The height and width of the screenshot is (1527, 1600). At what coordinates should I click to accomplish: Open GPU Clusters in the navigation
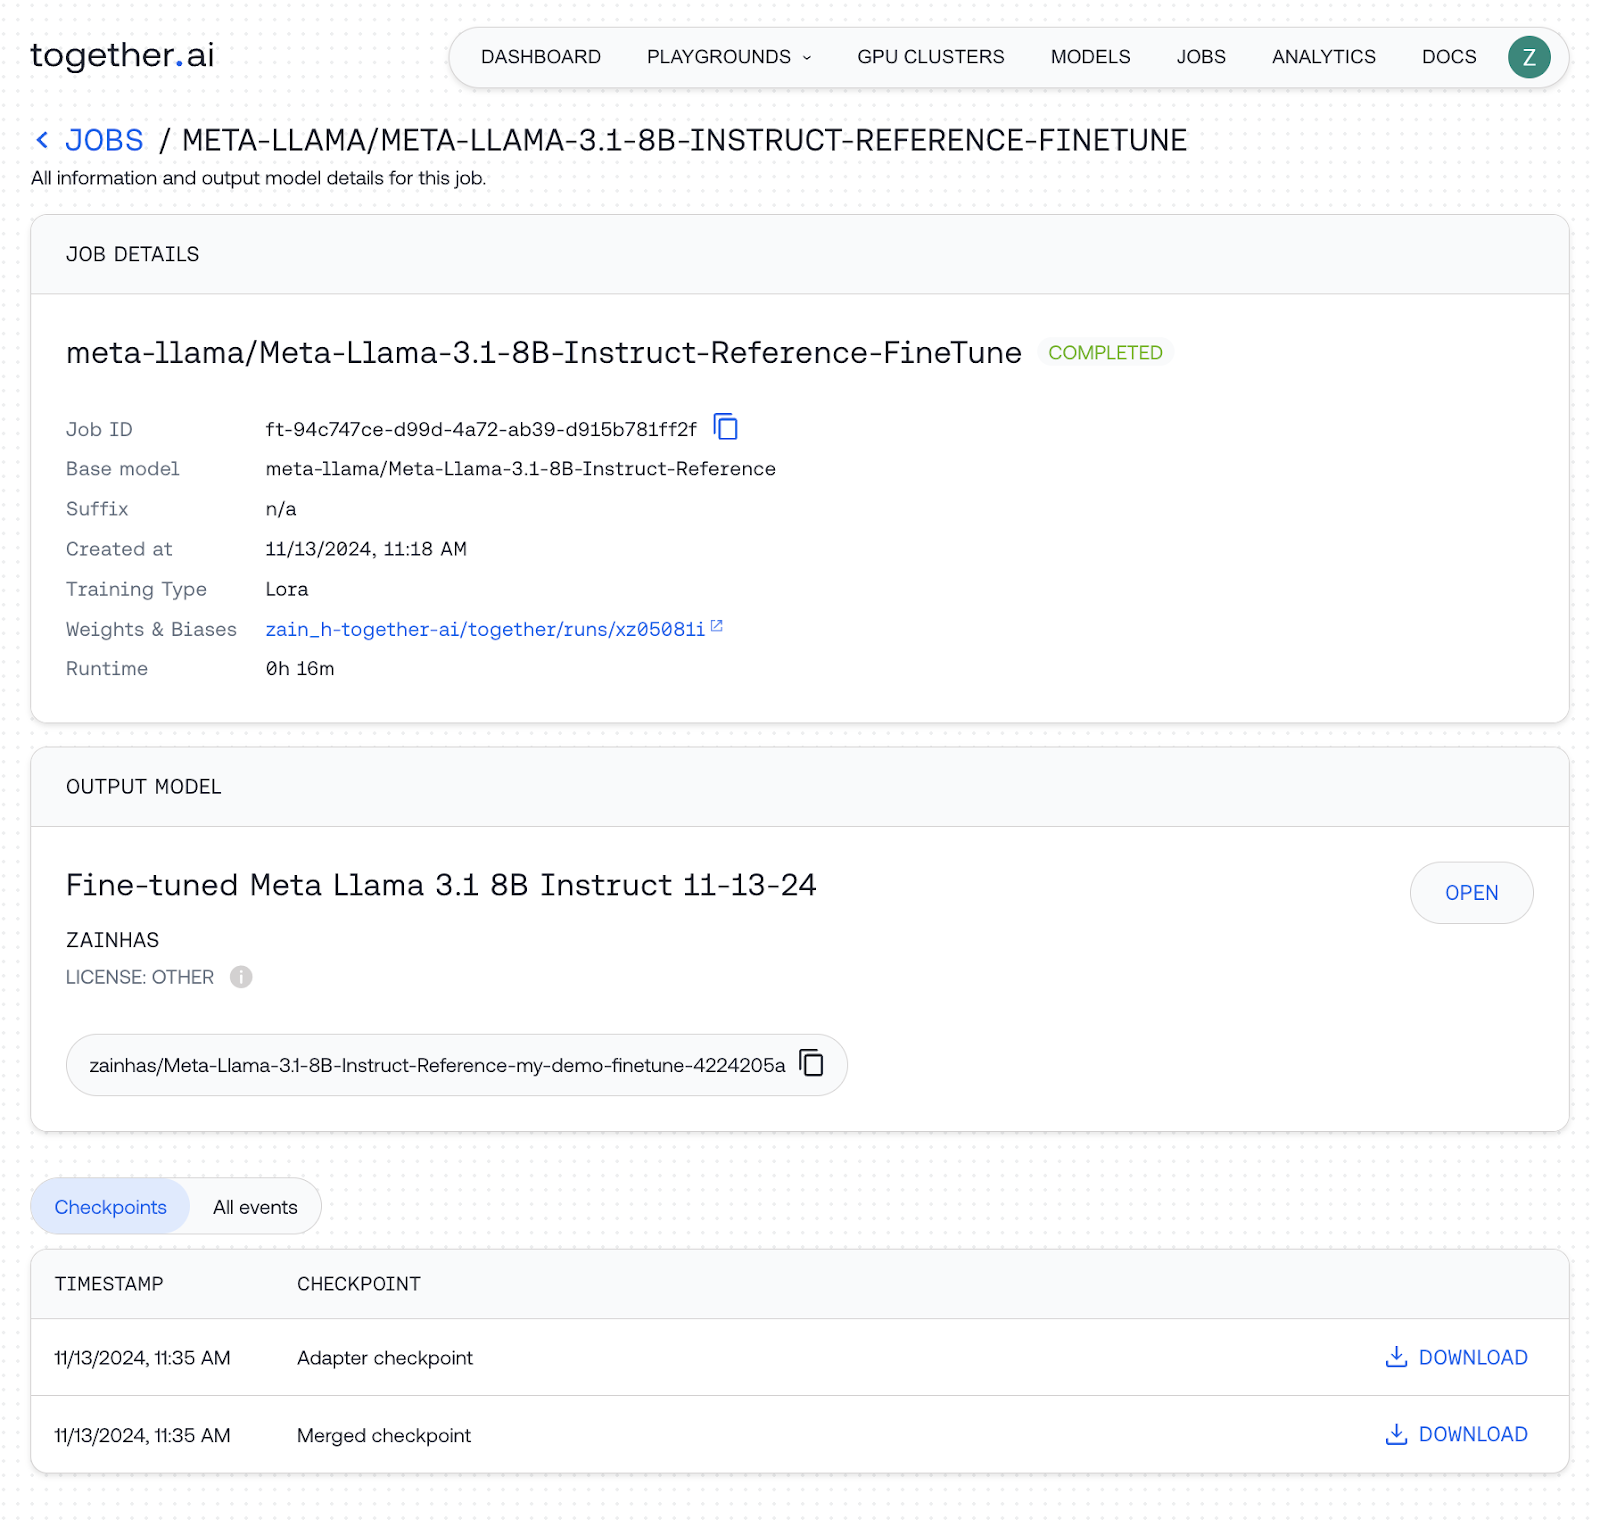(931, 57)
